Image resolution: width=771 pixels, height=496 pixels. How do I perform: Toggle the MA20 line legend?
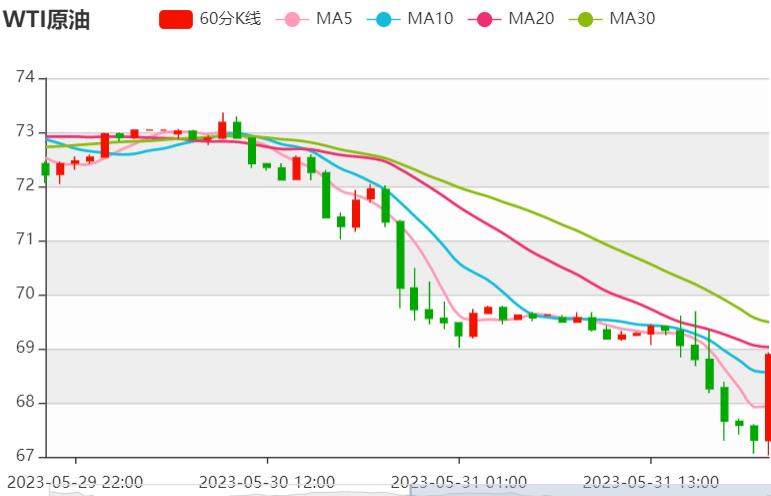pyautogui.click(x=511, y=19)
